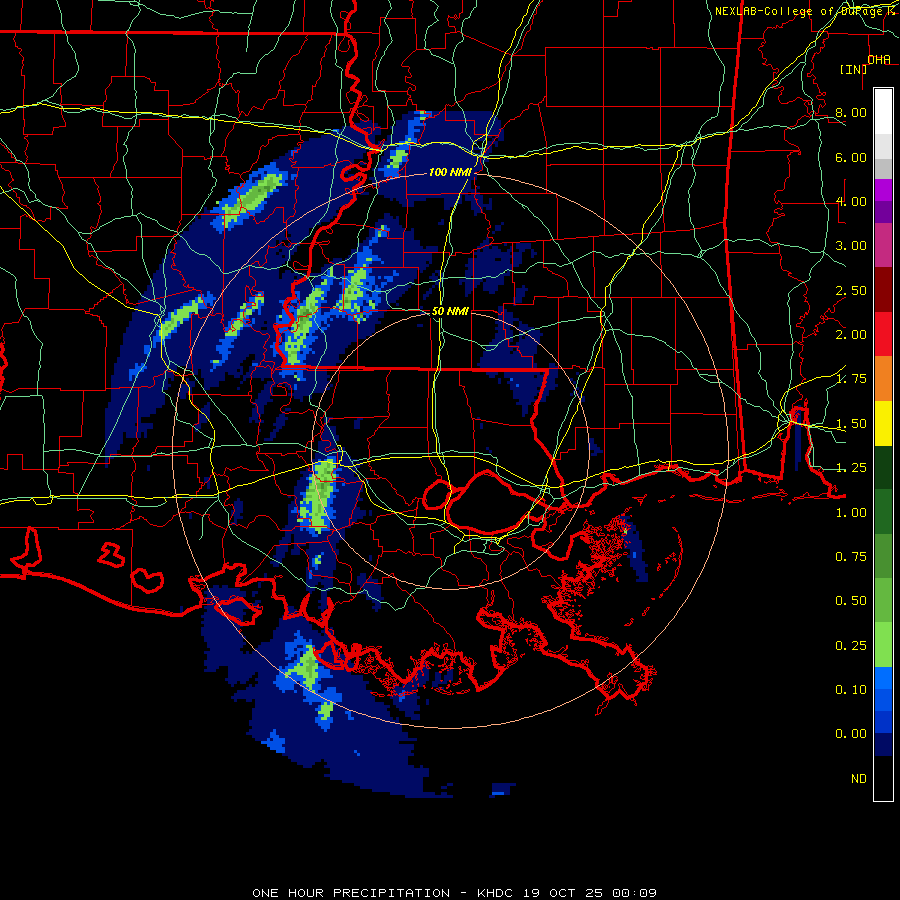Pick the darkest green legend swatch near 1.25
900x900 pixels.
(883, 467)
